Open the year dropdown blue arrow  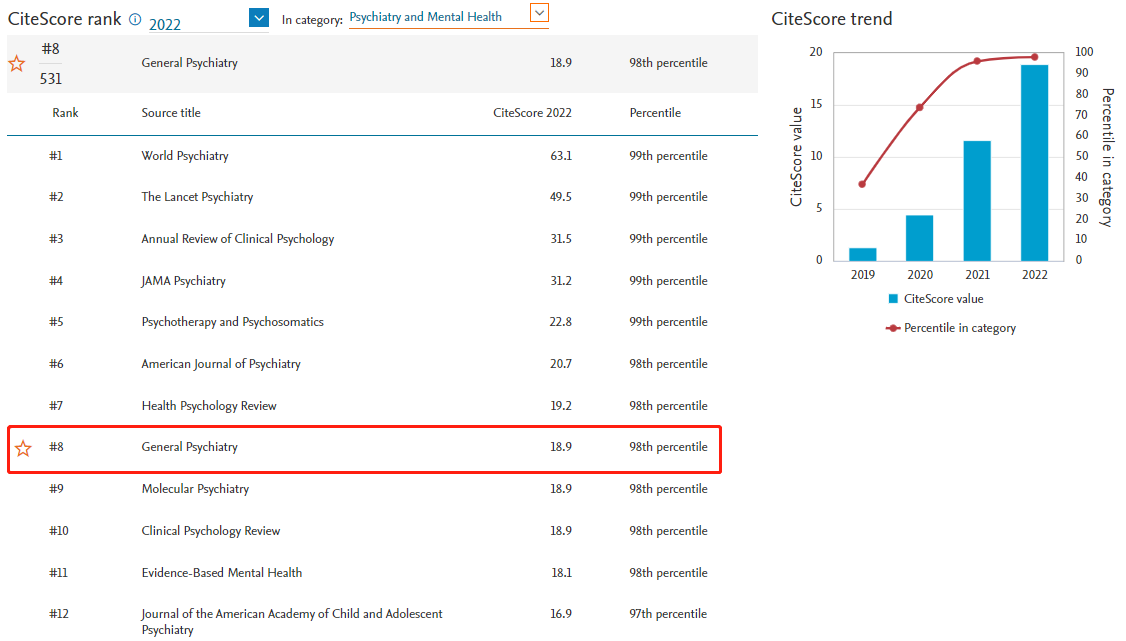click(259, 17)
